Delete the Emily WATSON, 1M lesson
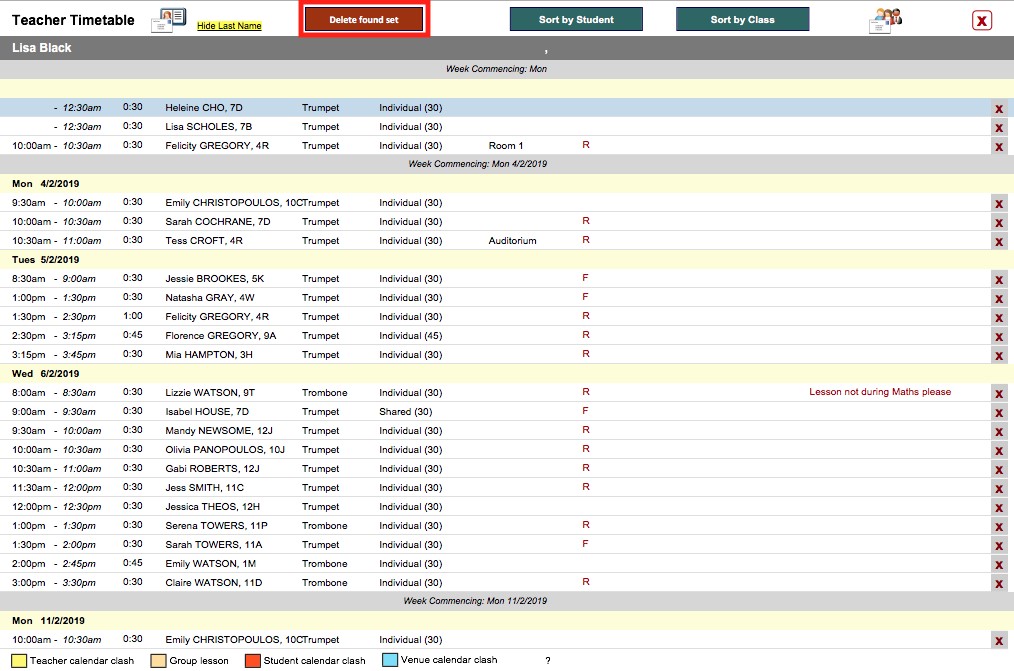The width and height of the screenshot is (1014, 671). pyautogui.click(x=999, y=565)
